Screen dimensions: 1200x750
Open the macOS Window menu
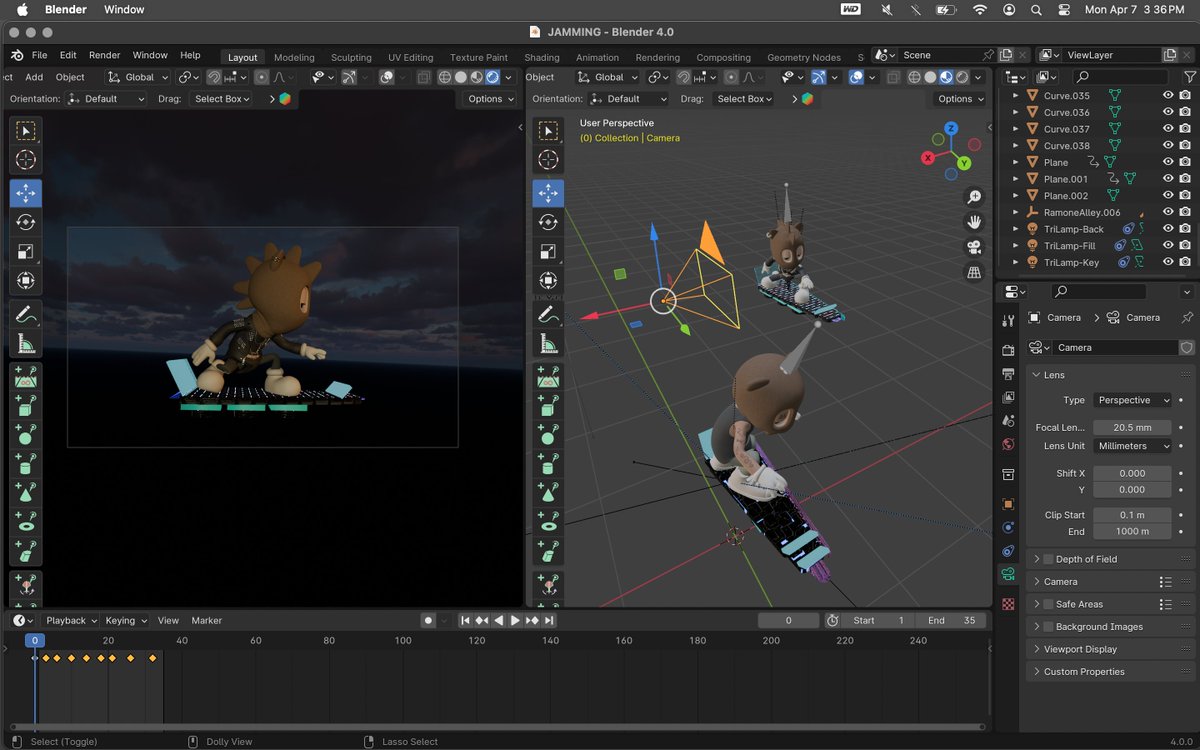point(124,9)
